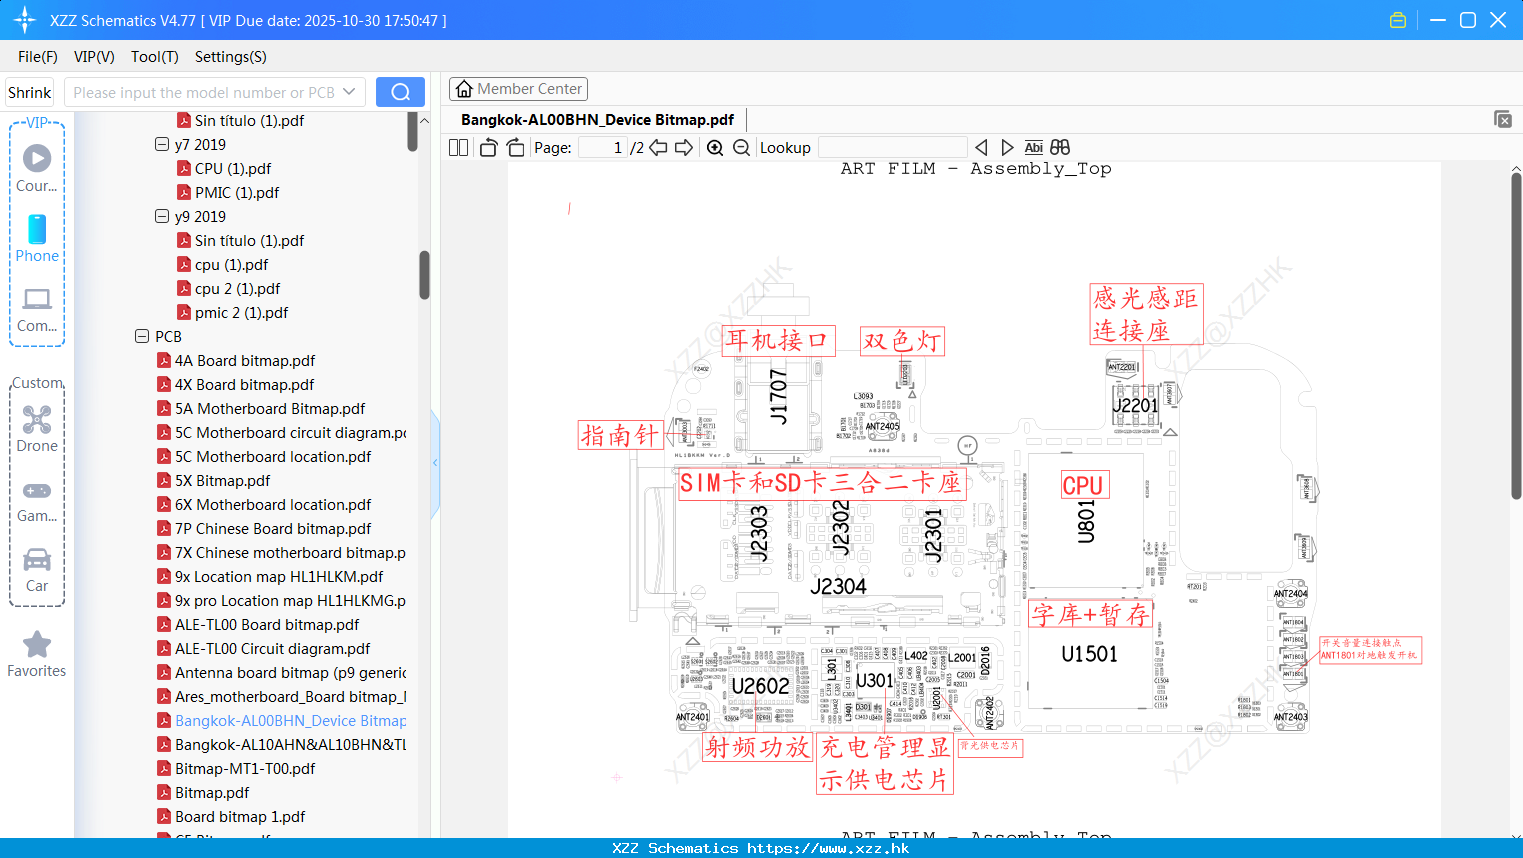This screenshot has height=858, width=1523.
Task: Zoom out of the PDF
Action: pyautogui.click(x=741, y=148)
